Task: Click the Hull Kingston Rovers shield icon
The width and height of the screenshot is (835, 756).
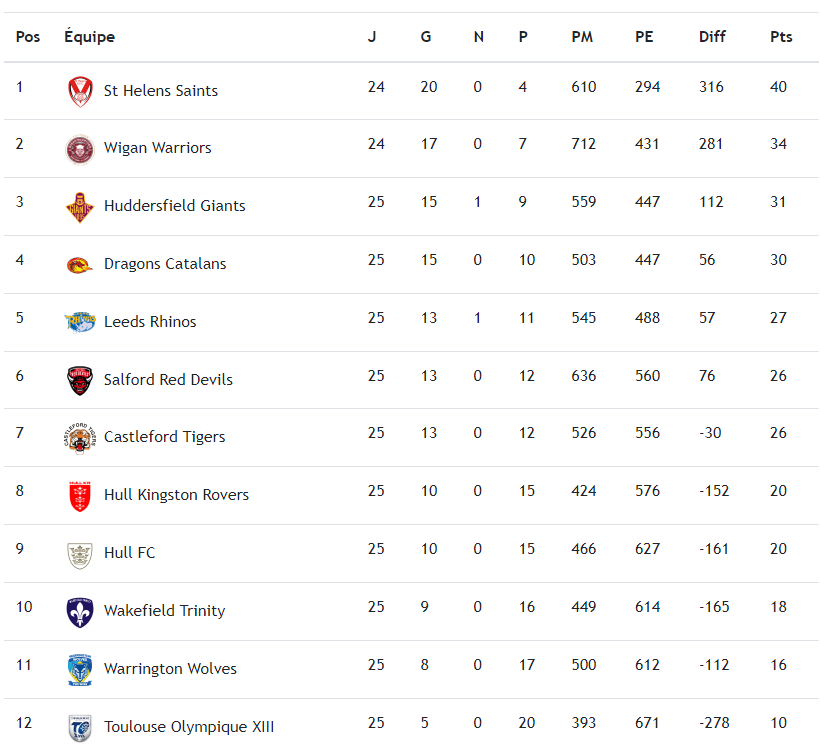Action: [80, 496]
